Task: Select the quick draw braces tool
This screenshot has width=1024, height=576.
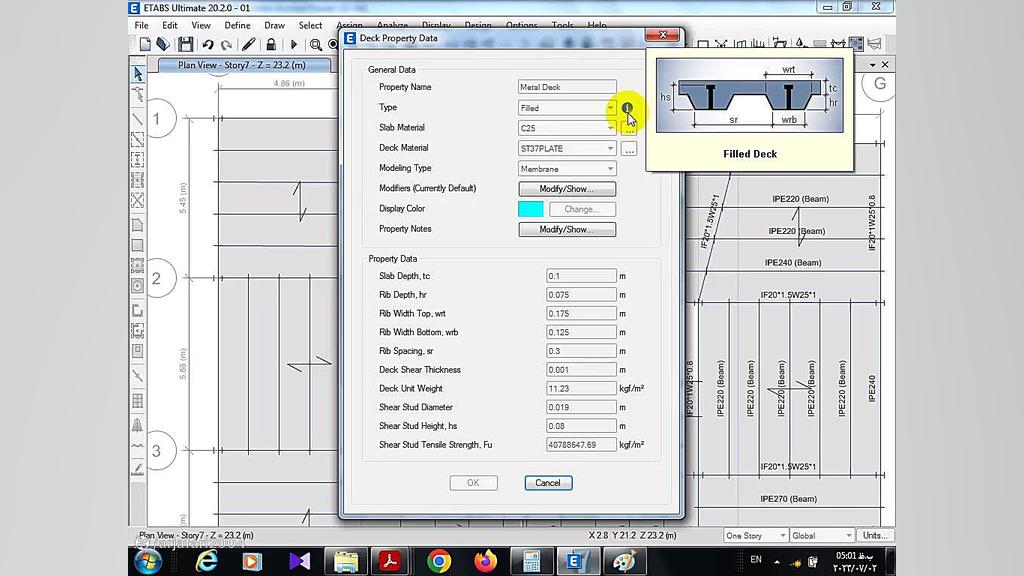Action: (138, 200)
